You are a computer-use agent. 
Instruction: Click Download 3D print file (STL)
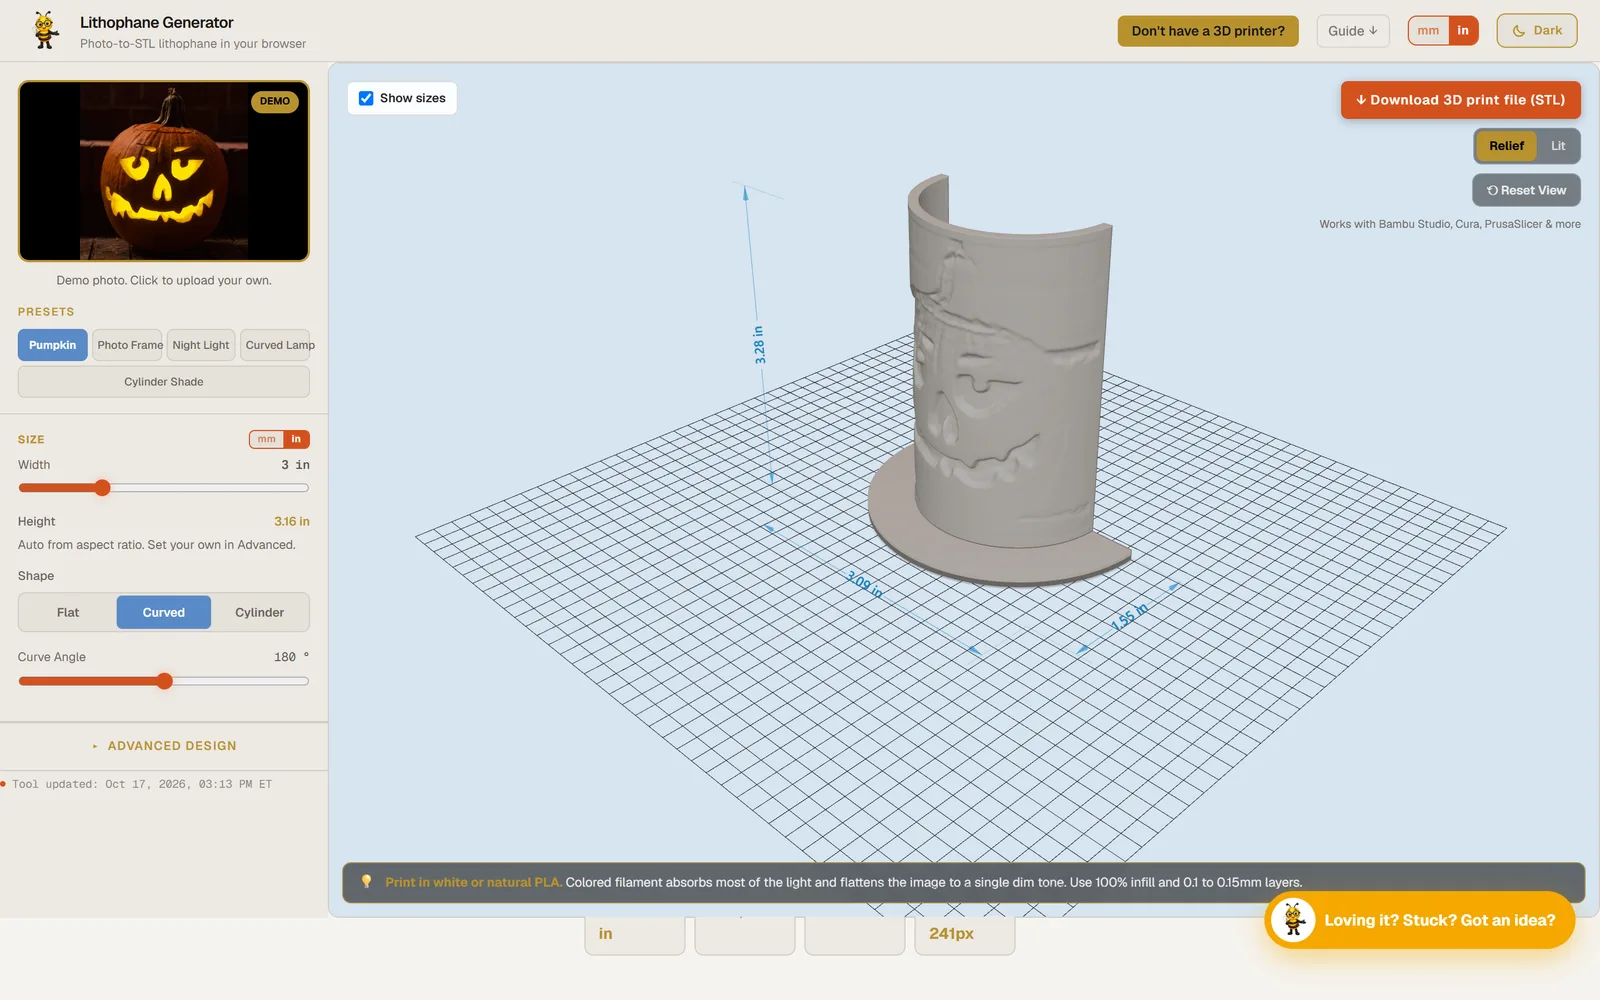pyautogui.click(x=1460, y=100)
